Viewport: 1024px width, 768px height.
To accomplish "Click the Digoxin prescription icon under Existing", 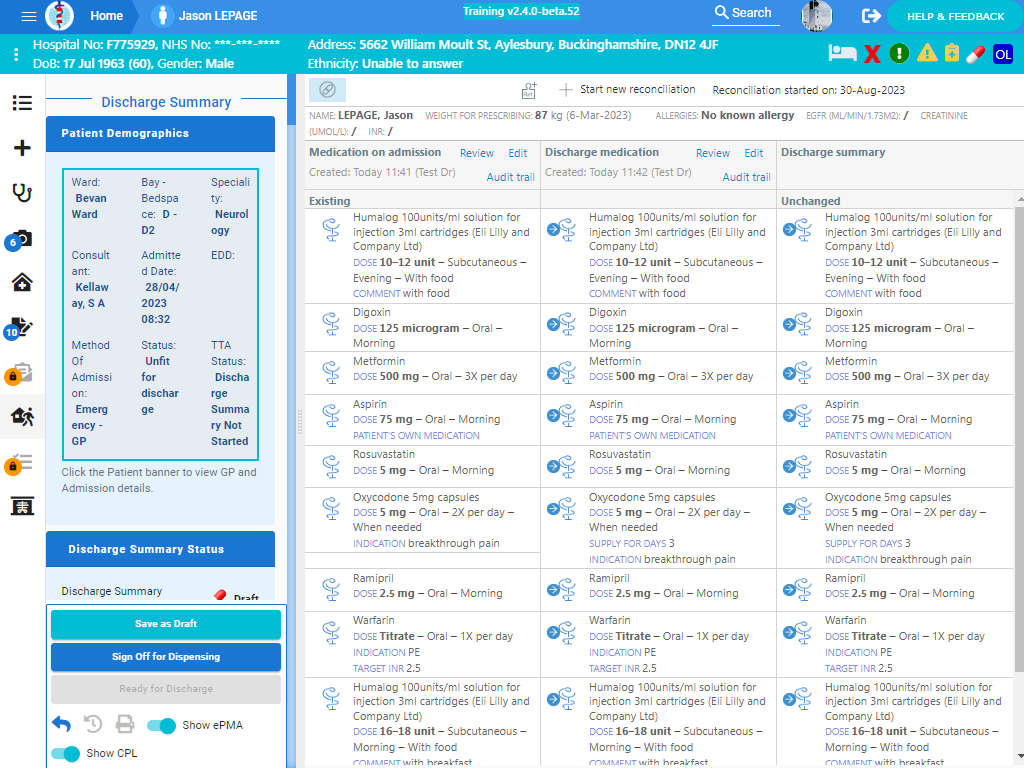I will point(331,323).
